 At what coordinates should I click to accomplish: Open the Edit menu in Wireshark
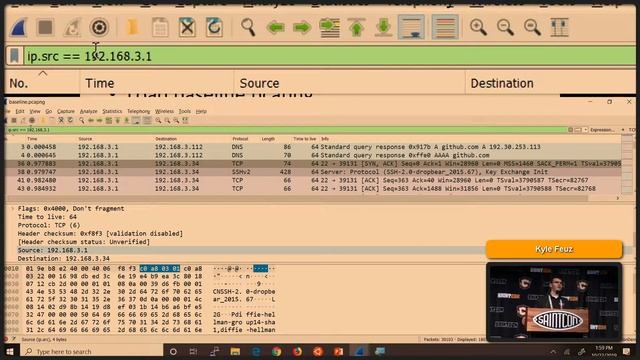point(20,111)
